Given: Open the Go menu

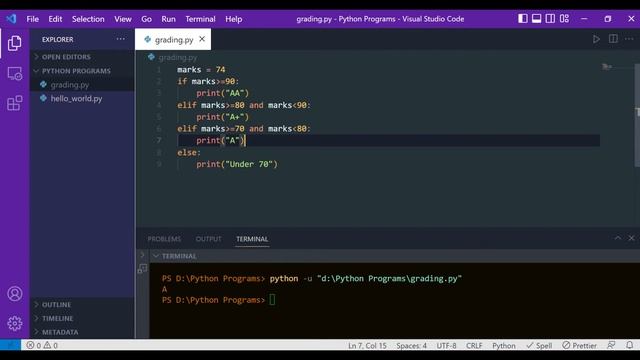Looking at the screenshot, I should coord(147,19).
